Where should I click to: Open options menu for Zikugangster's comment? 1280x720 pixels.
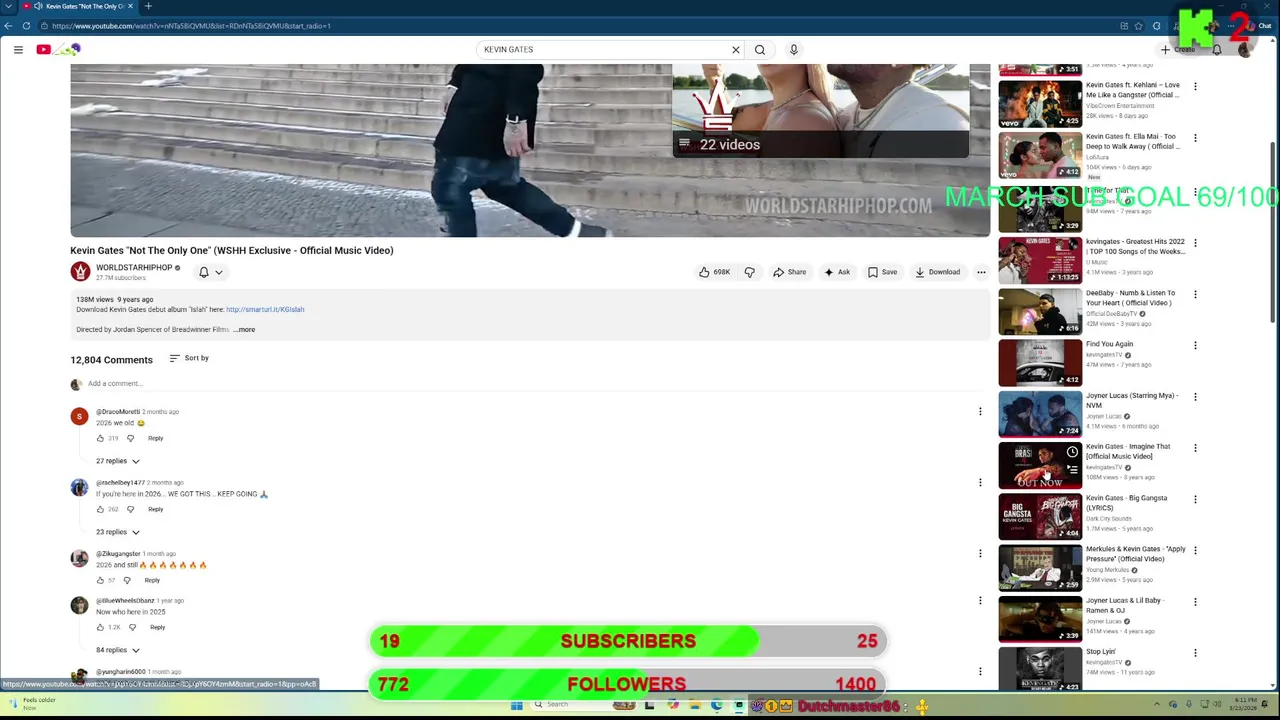pyautogui.click(x=980, y=553)
